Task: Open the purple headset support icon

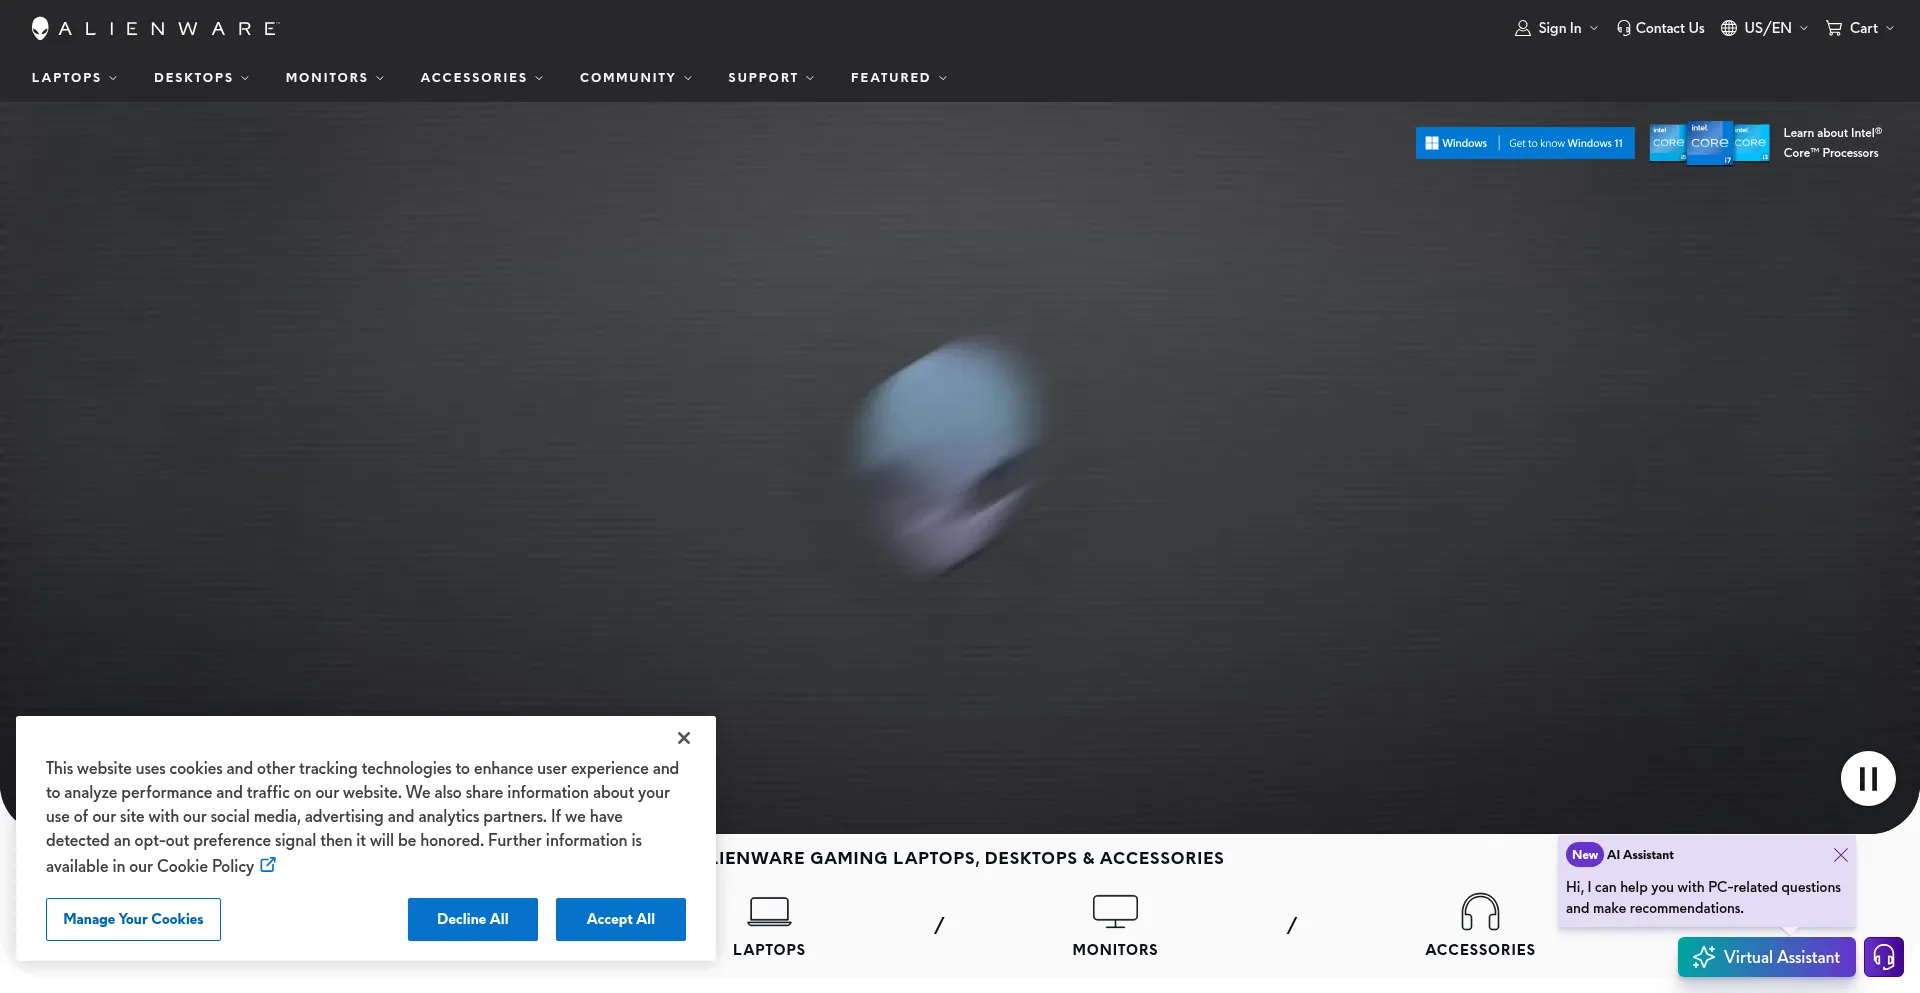Action: click(1883, 957)
